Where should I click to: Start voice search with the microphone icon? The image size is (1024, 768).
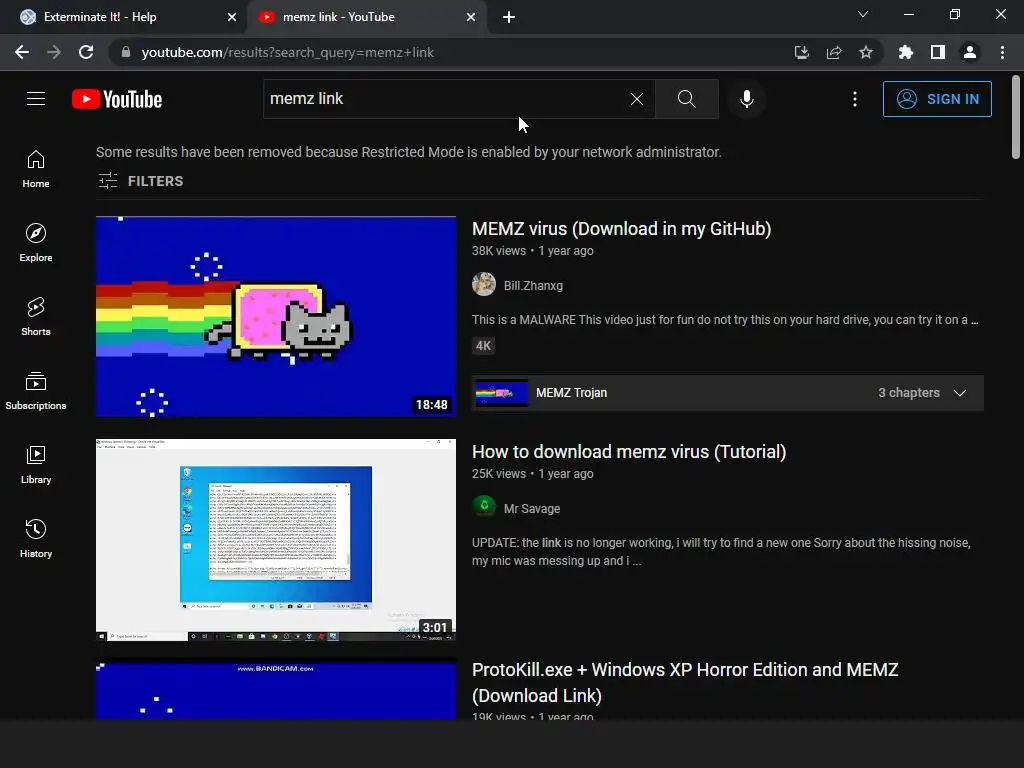click(747, 99)
